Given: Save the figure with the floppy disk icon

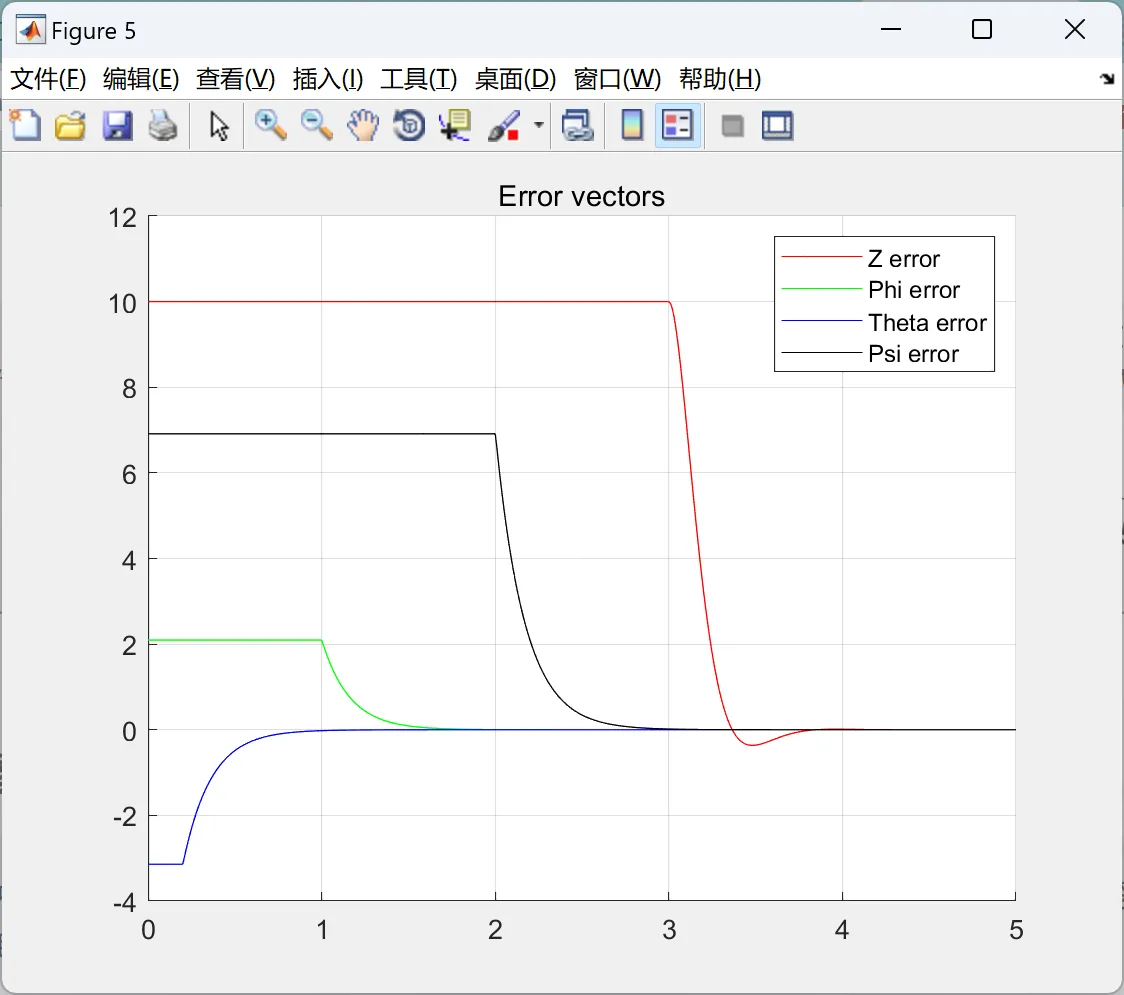Looking at the screenshot, I should click(x=117, y=125).
